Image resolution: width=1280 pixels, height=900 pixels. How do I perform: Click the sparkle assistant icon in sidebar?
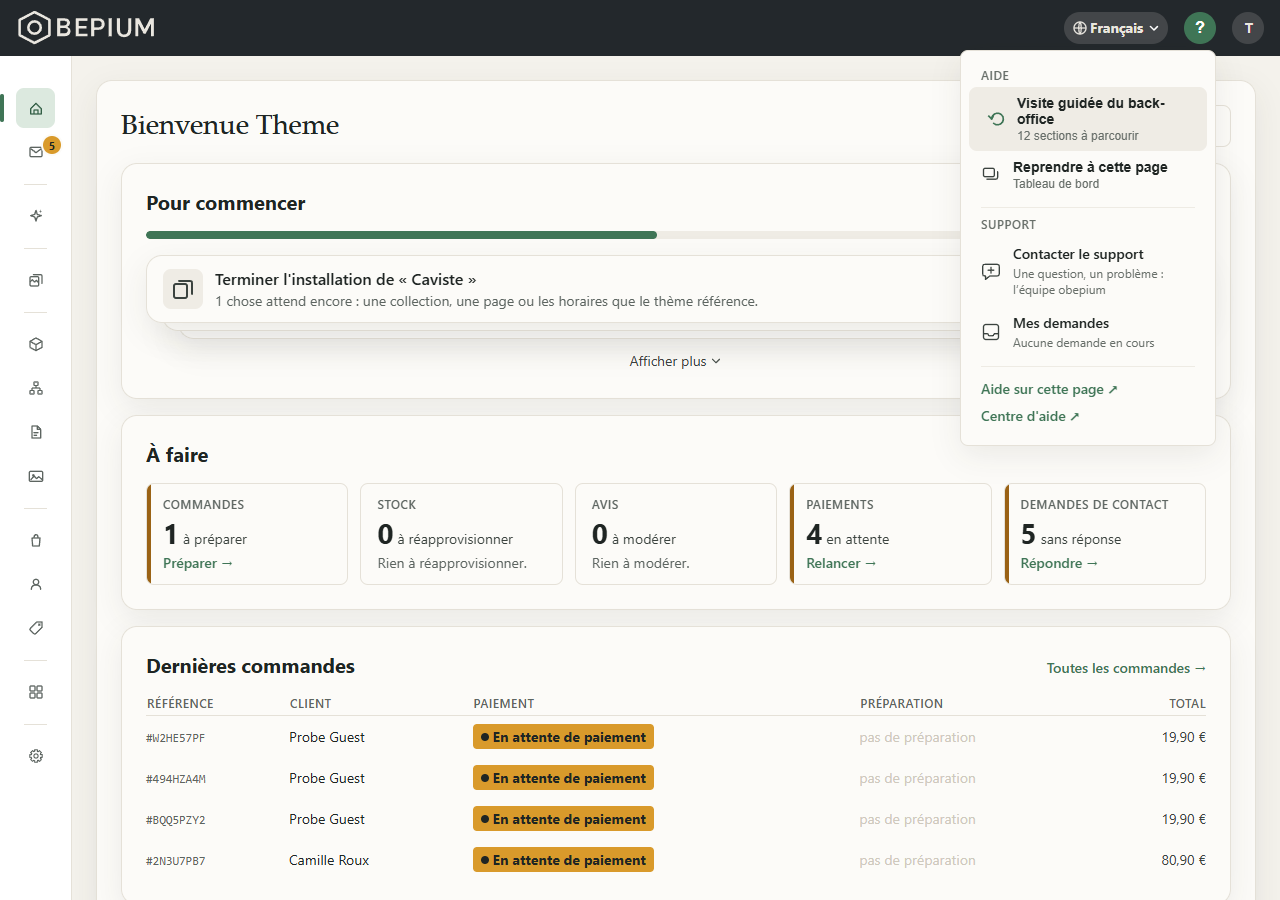pos(36,216)
